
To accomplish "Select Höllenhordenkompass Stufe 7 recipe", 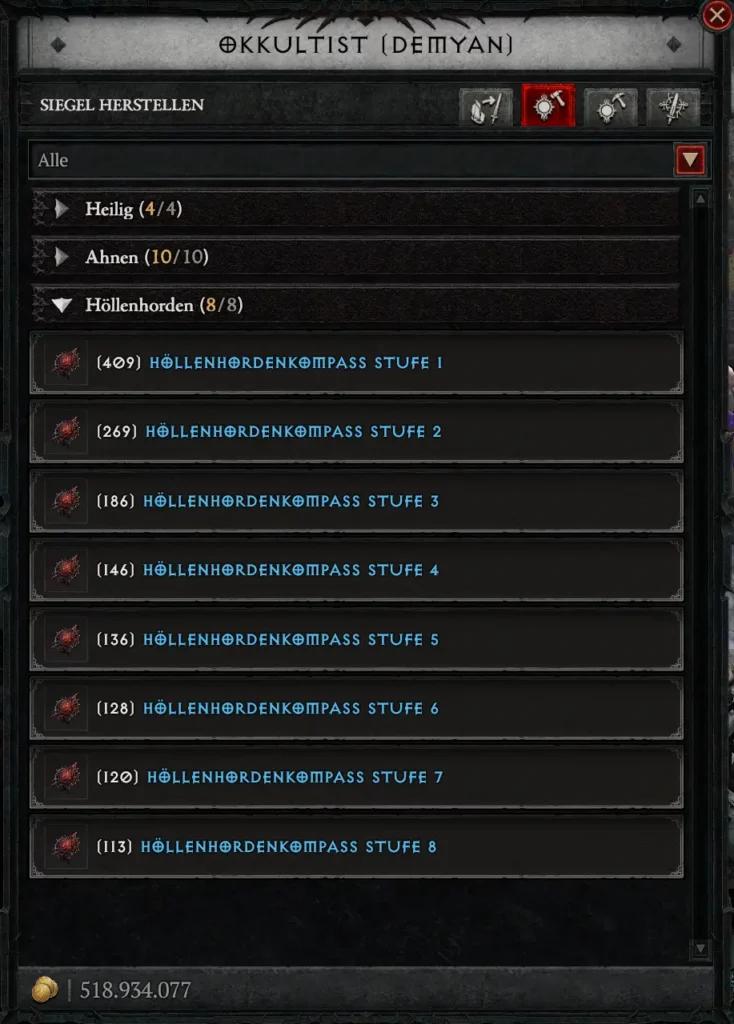I will [357, 777].
